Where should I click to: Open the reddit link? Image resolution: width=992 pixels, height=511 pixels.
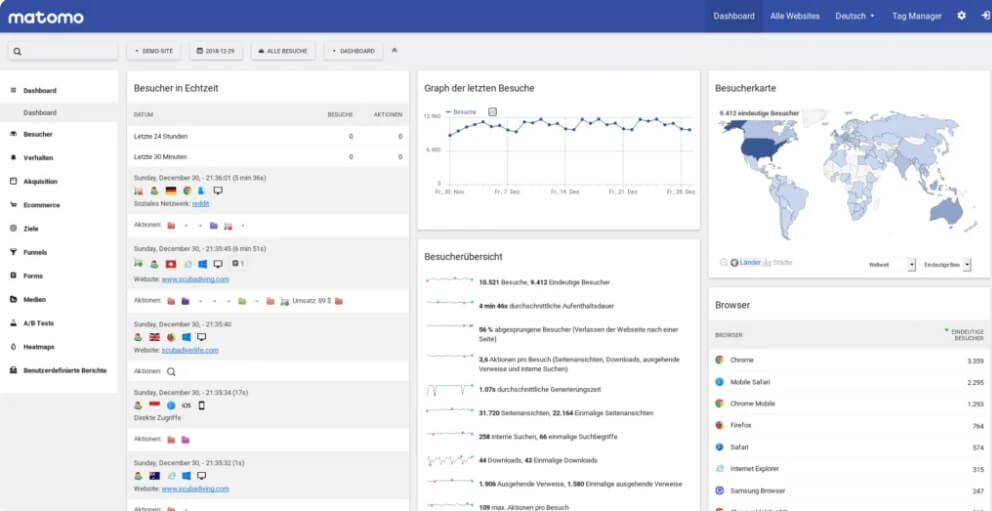[x=201, y=204]
